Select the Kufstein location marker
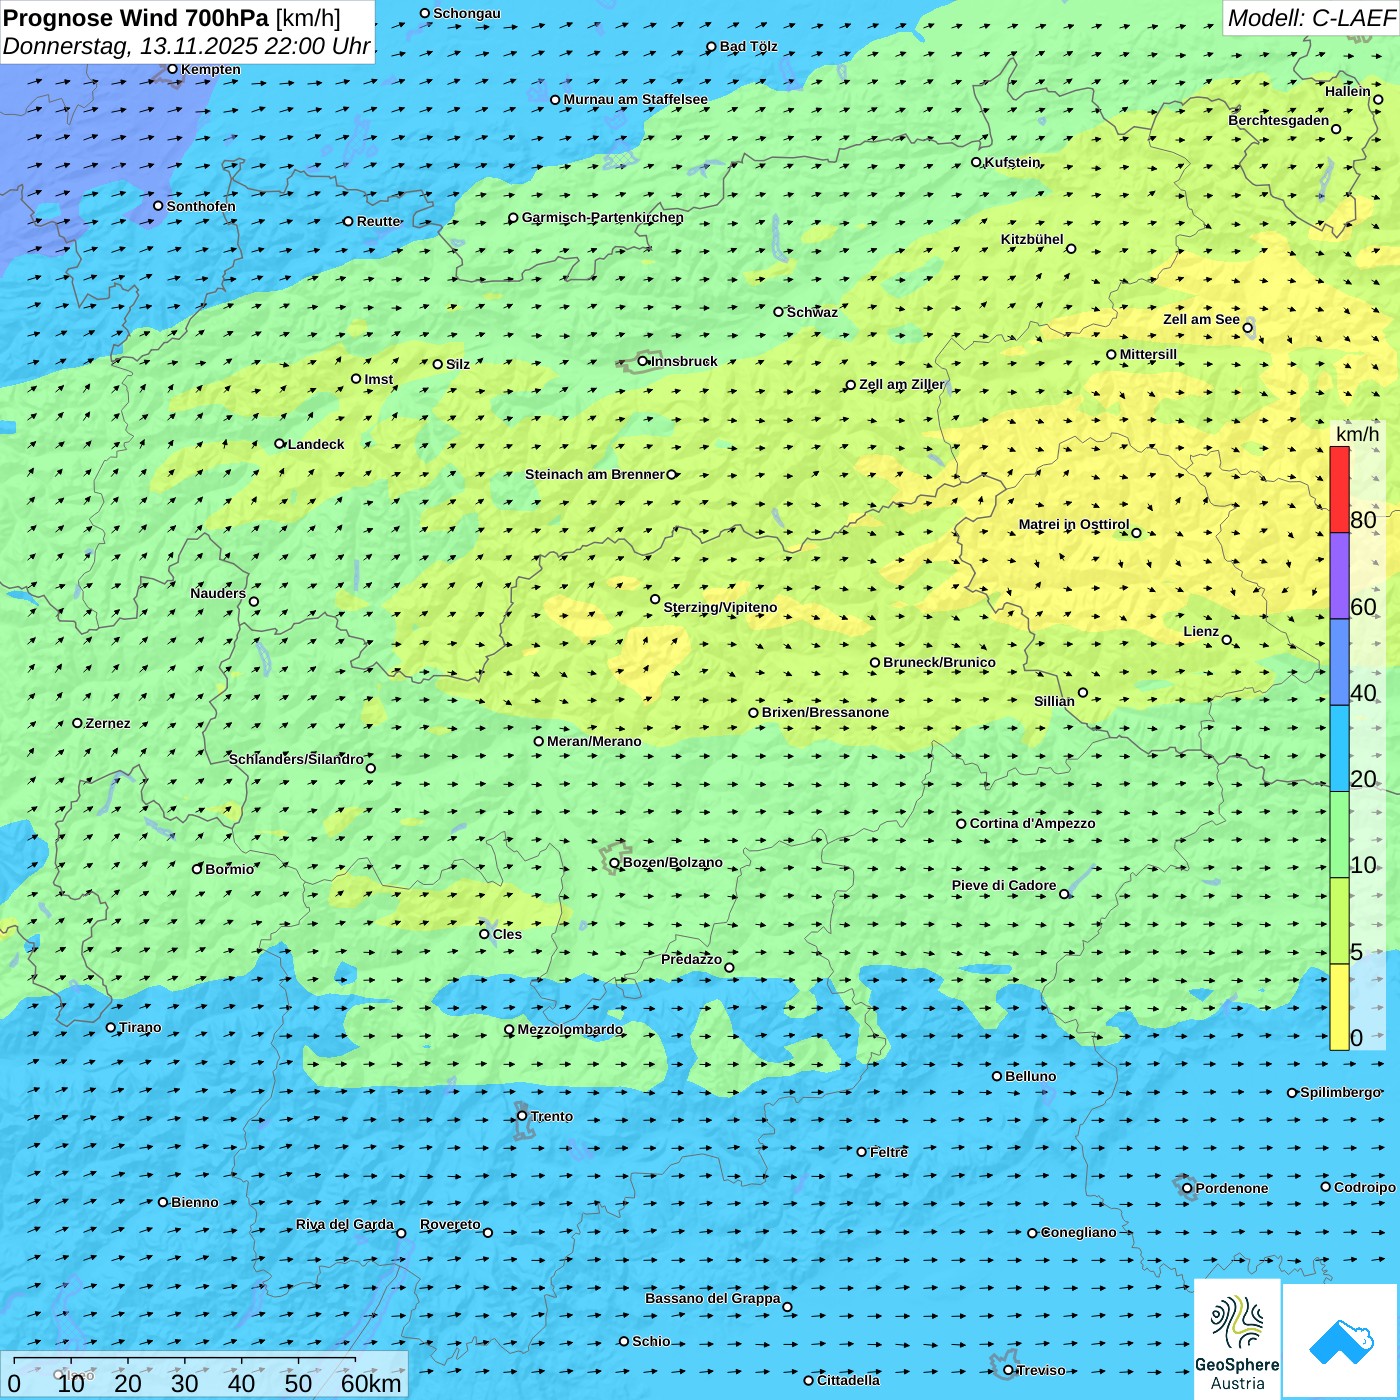1400x1400 pixels. pos(977,162)
